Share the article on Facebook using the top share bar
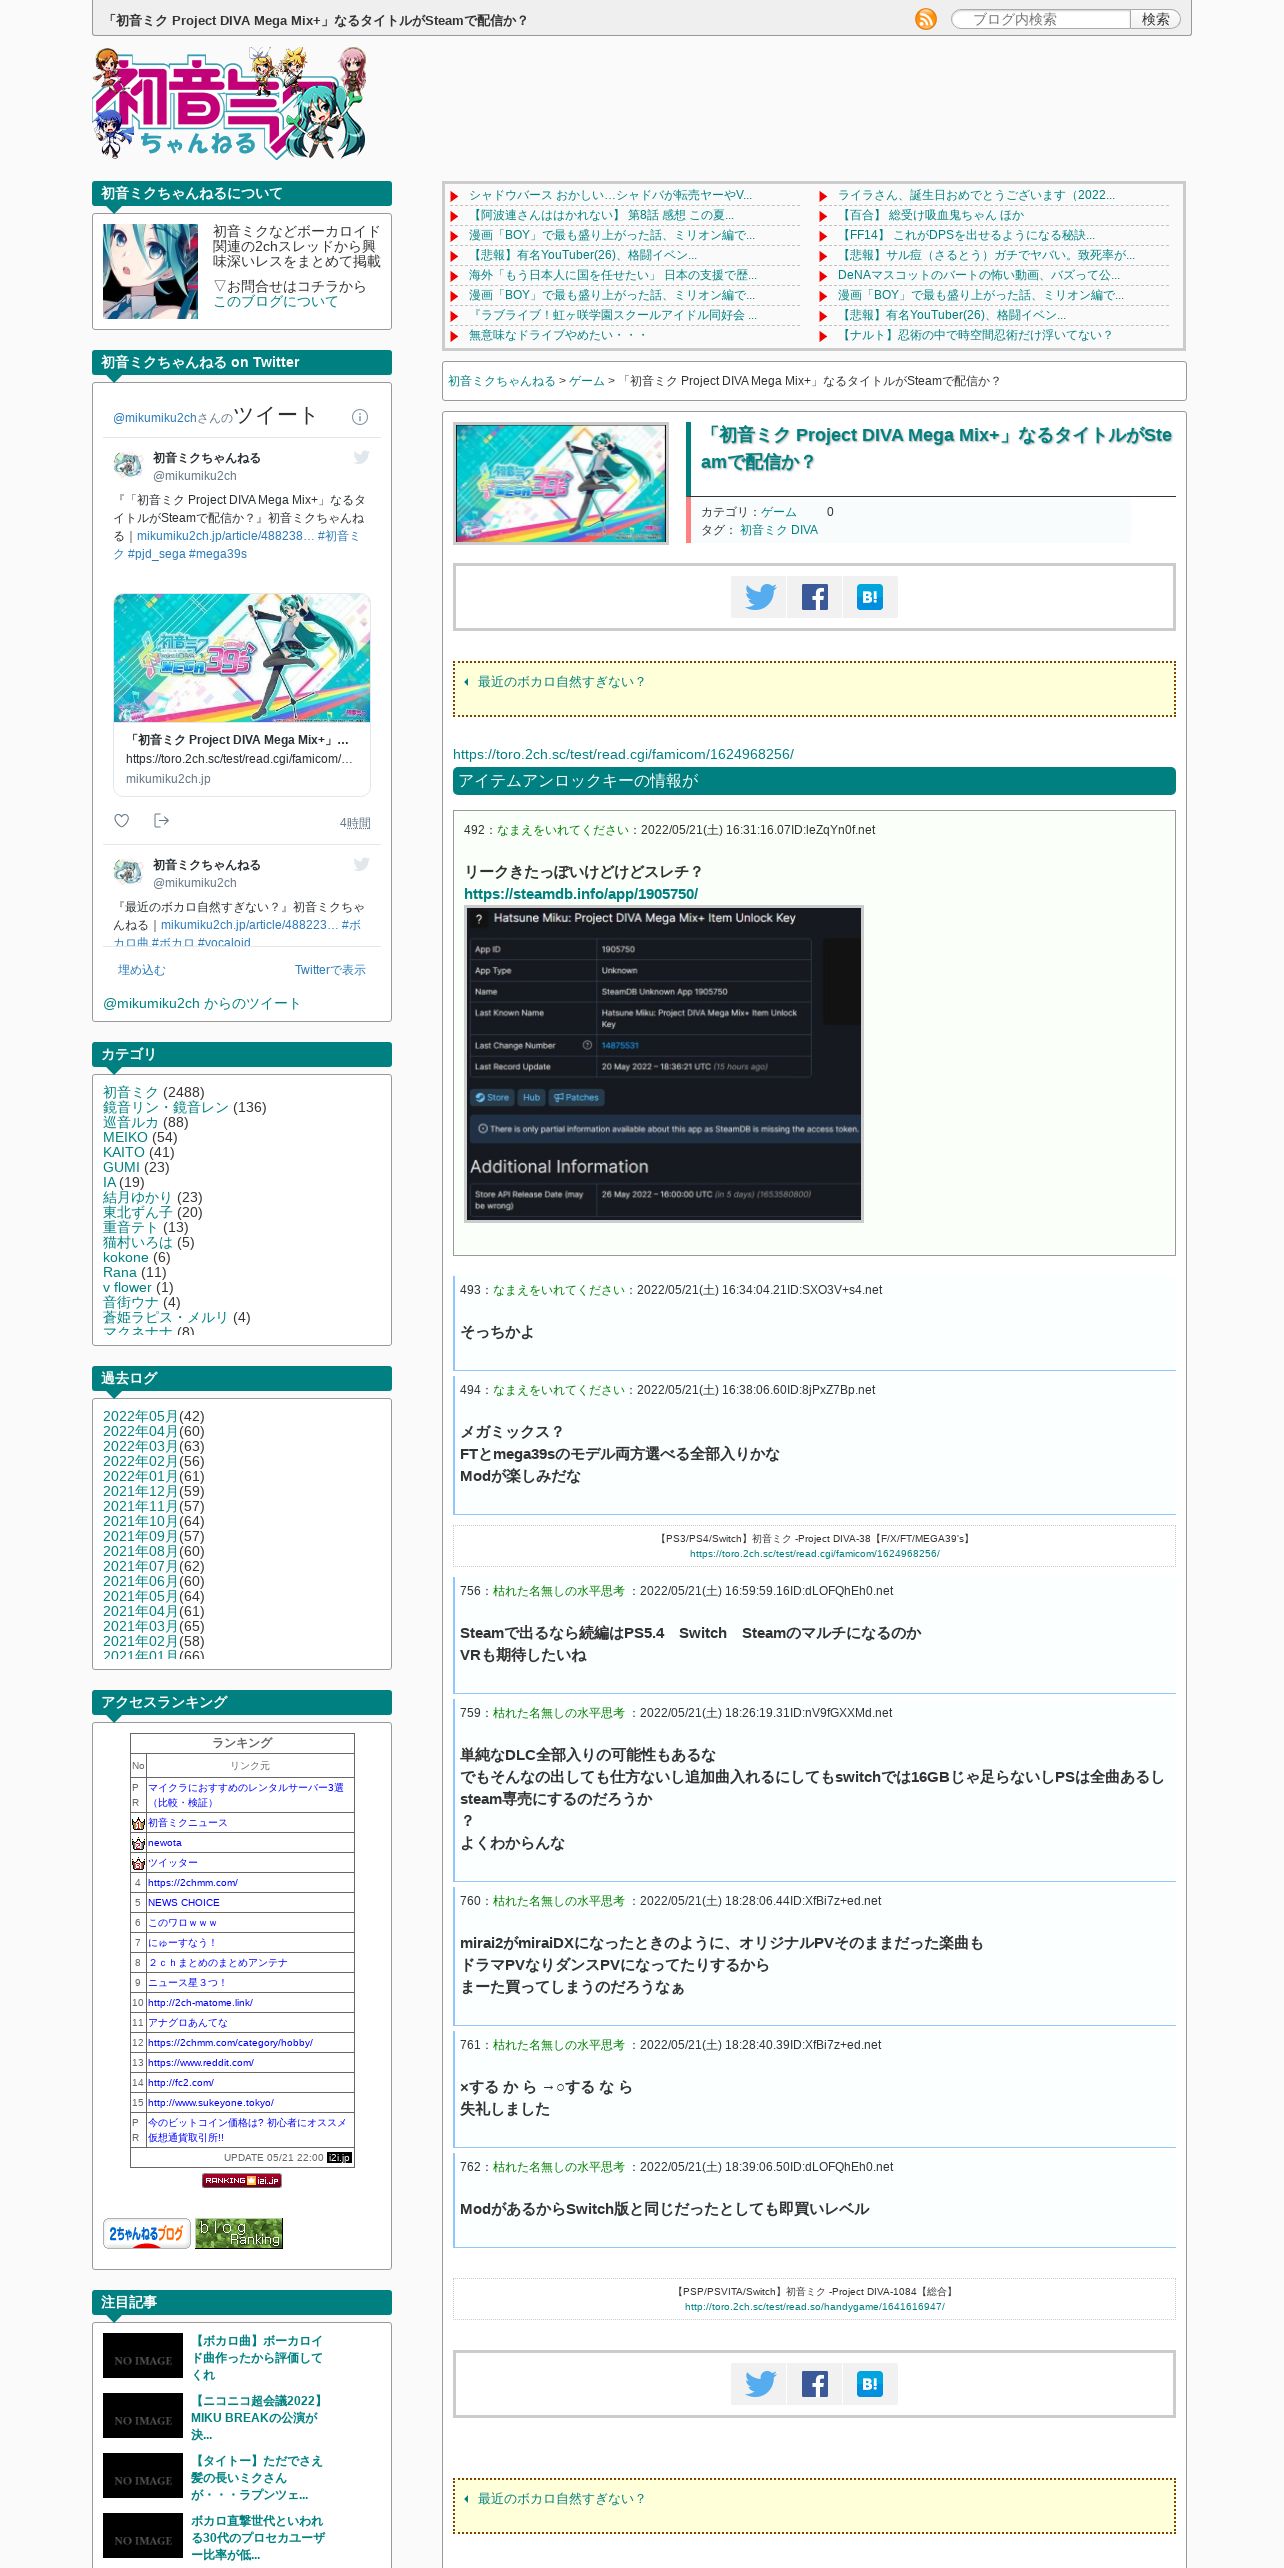This screenshot has width=1284, height=2568. click(814, 597)
